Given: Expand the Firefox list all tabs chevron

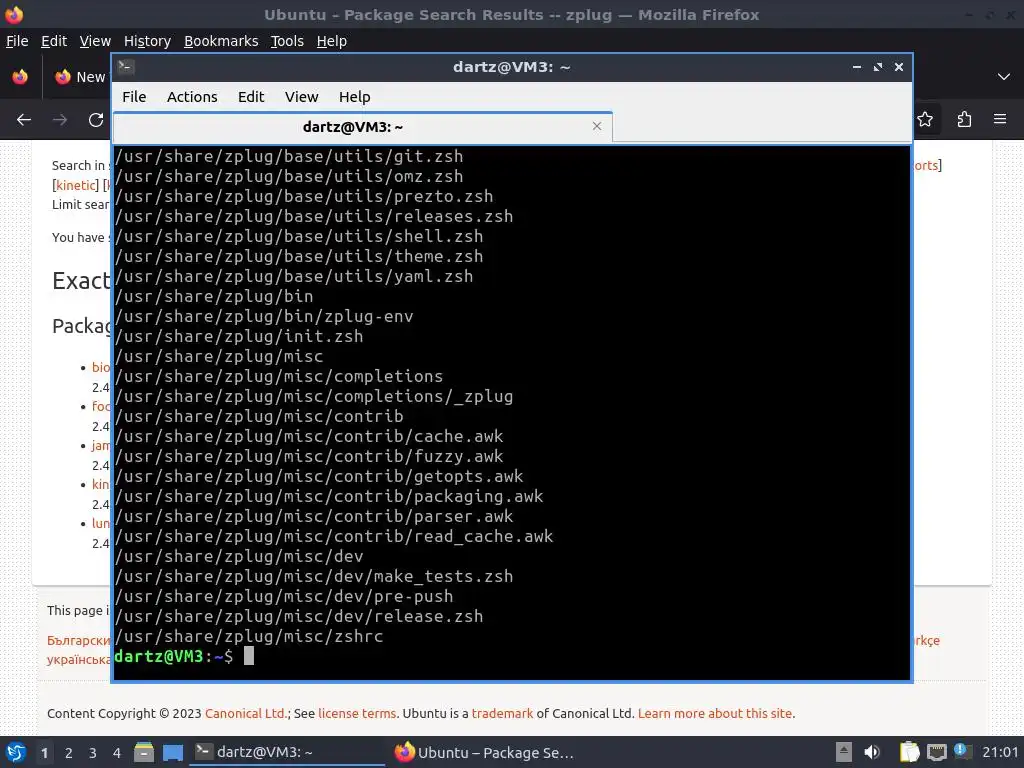Looking at the screenshot, I should click(1004, 76).
